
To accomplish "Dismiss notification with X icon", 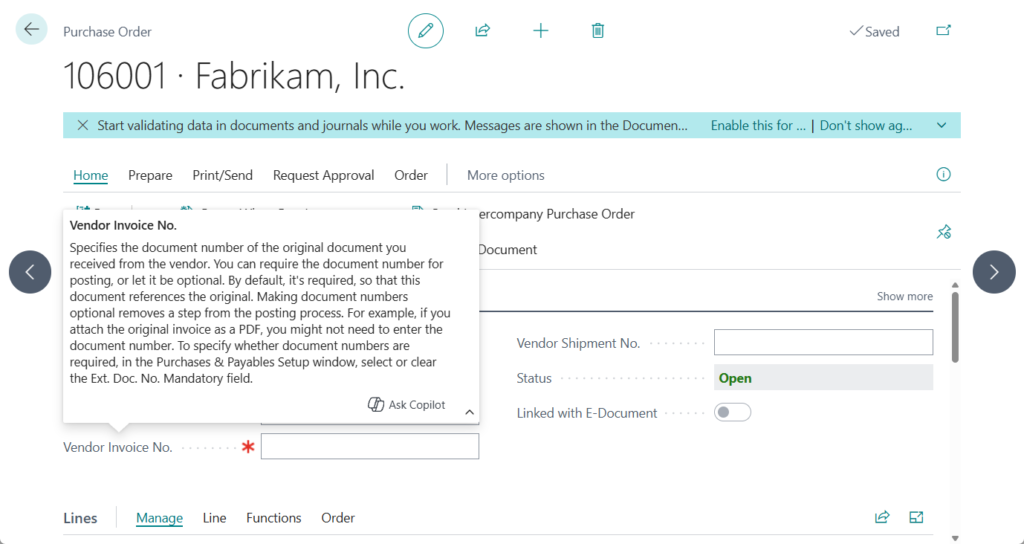I will pos(81,125).
